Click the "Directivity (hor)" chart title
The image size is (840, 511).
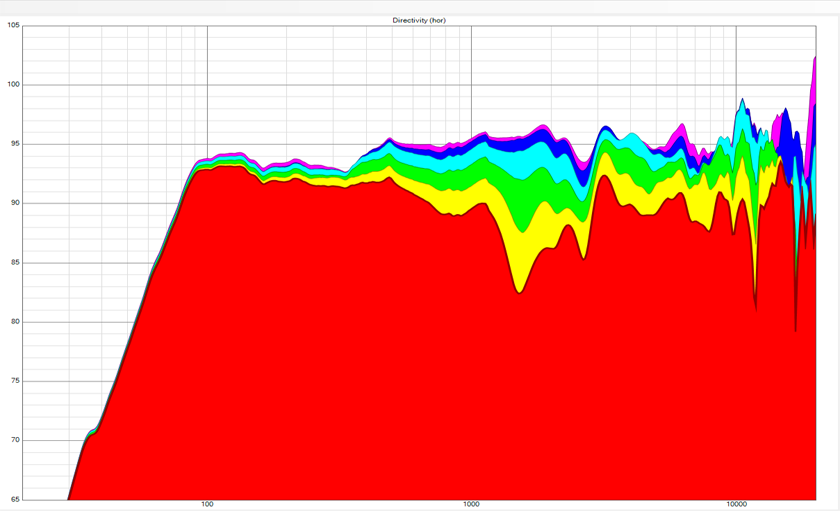click(419, 20)
